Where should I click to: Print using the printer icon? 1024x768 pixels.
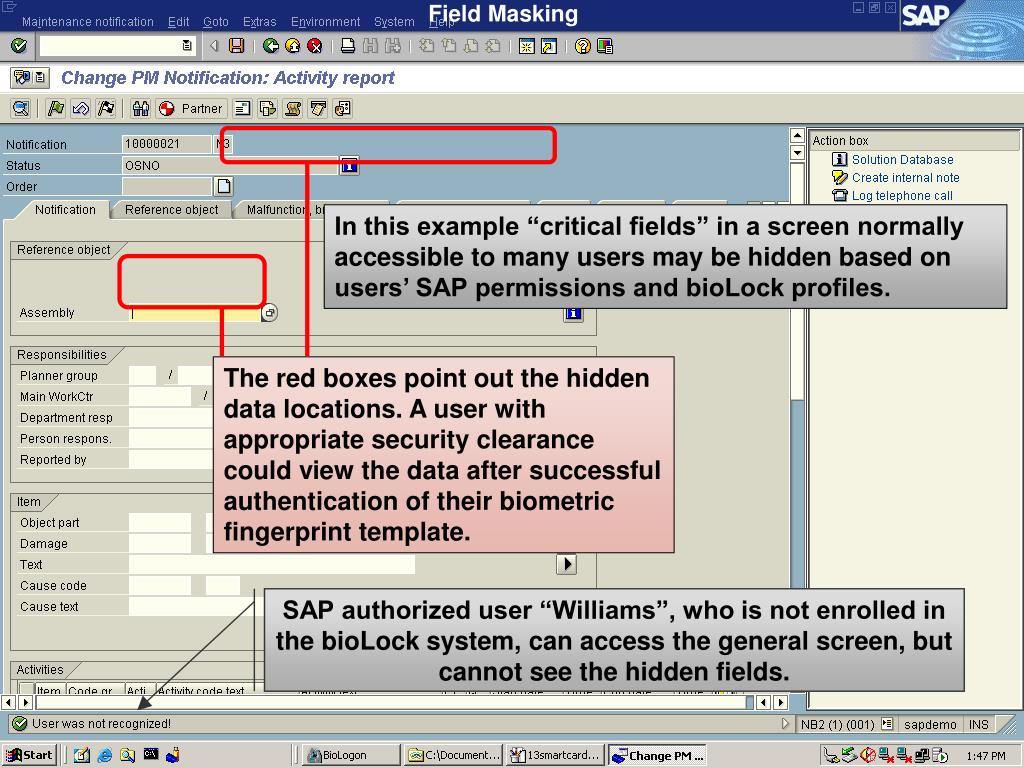click(x=348, y=46)
